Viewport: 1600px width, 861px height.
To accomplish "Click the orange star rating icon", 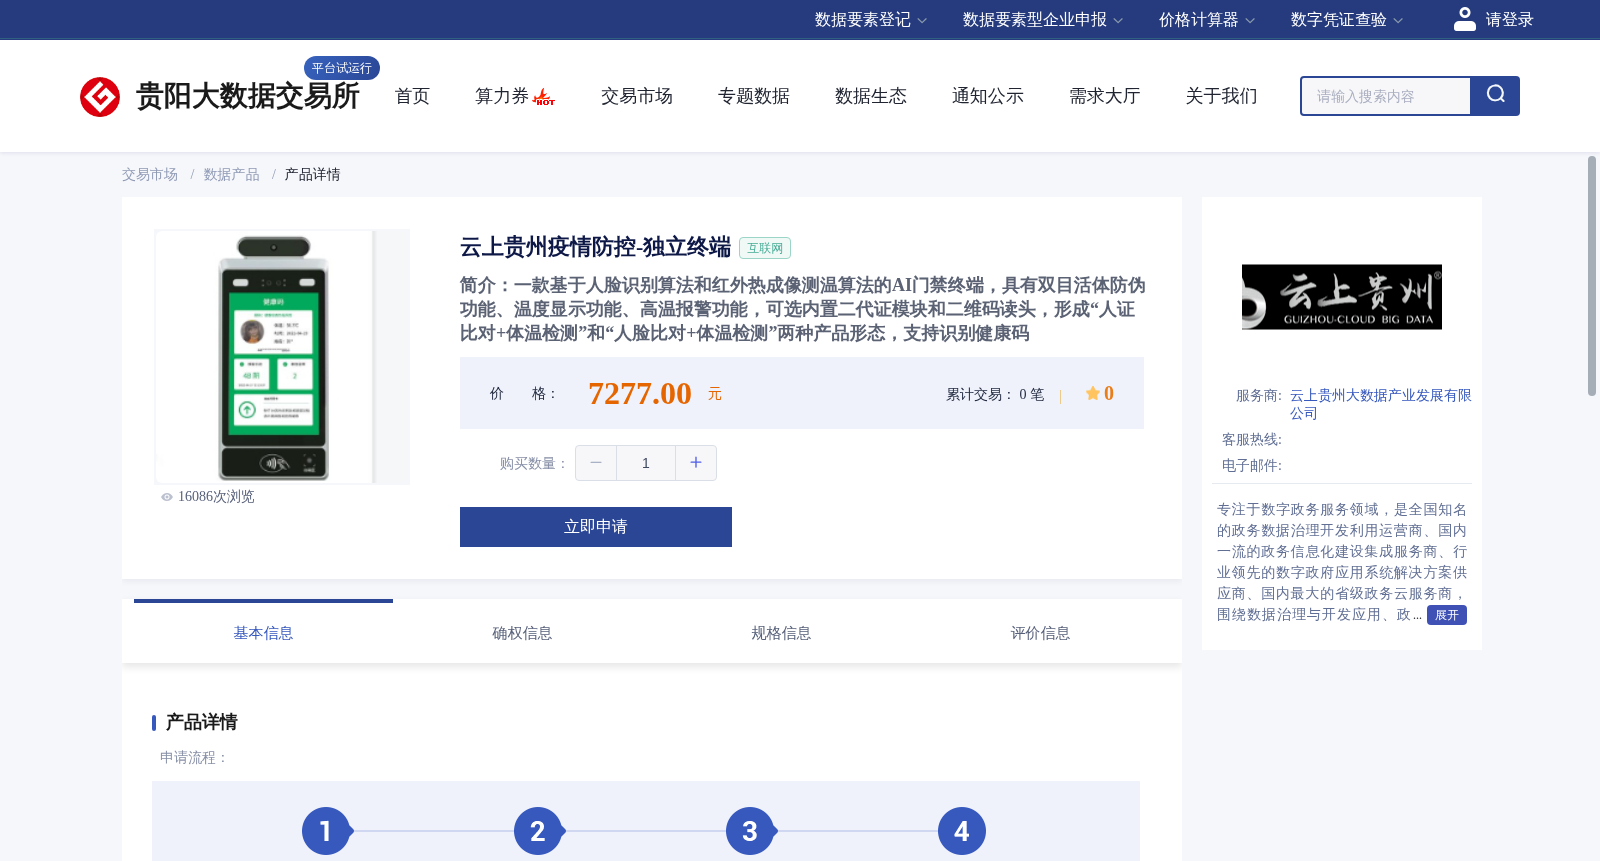I will pyautogui.click(x=1093, y=394).
